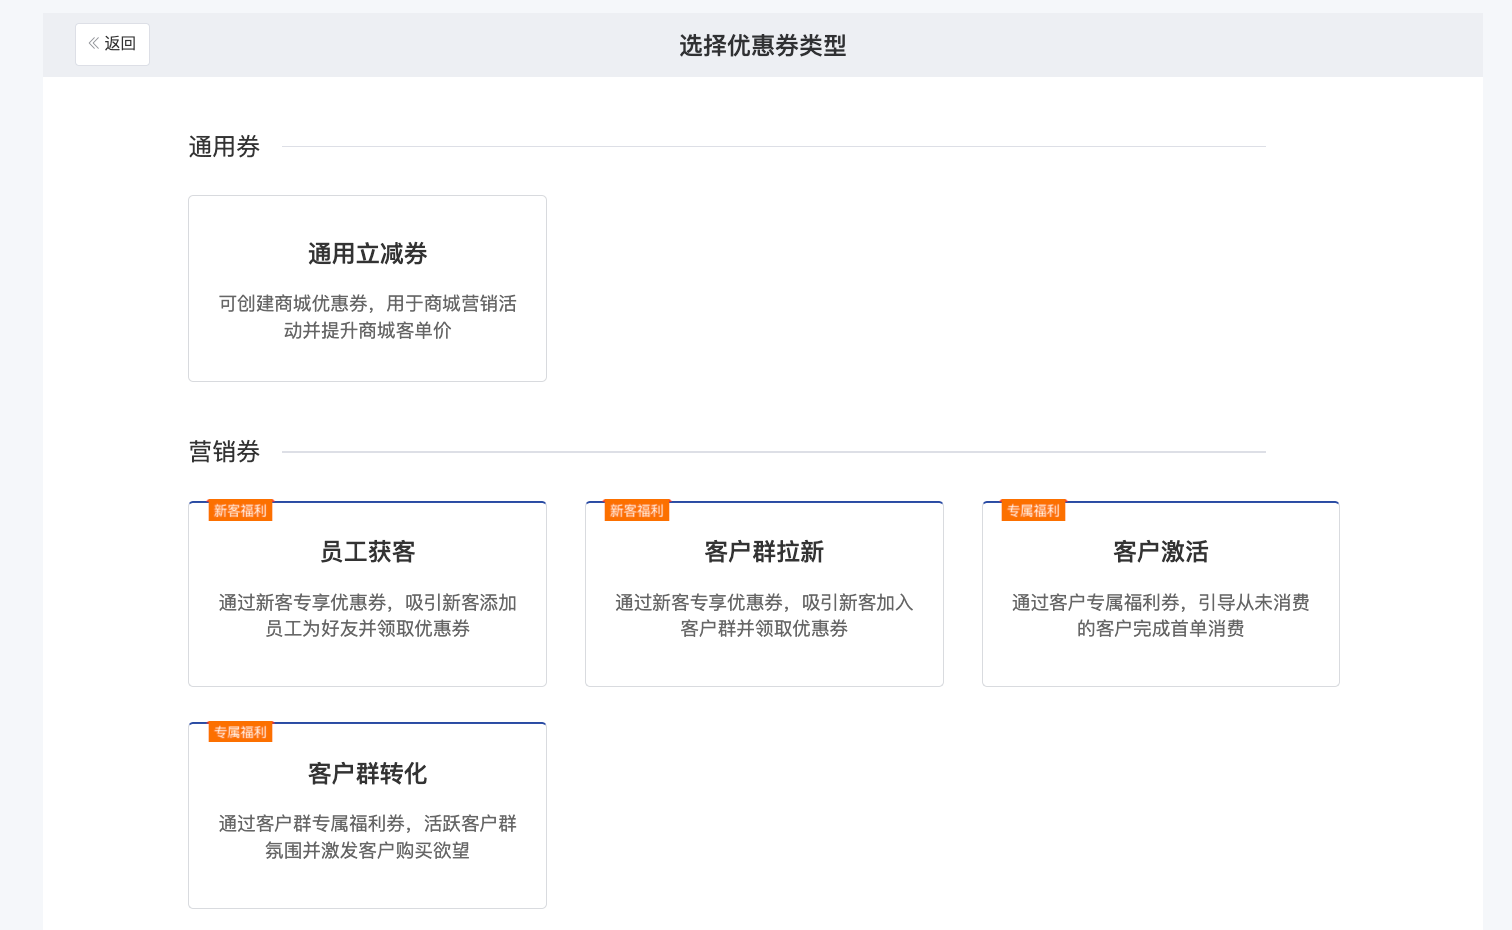Pick the 客户激活 coupon card
This screenshot has height=930, width=1512.
1161,594
